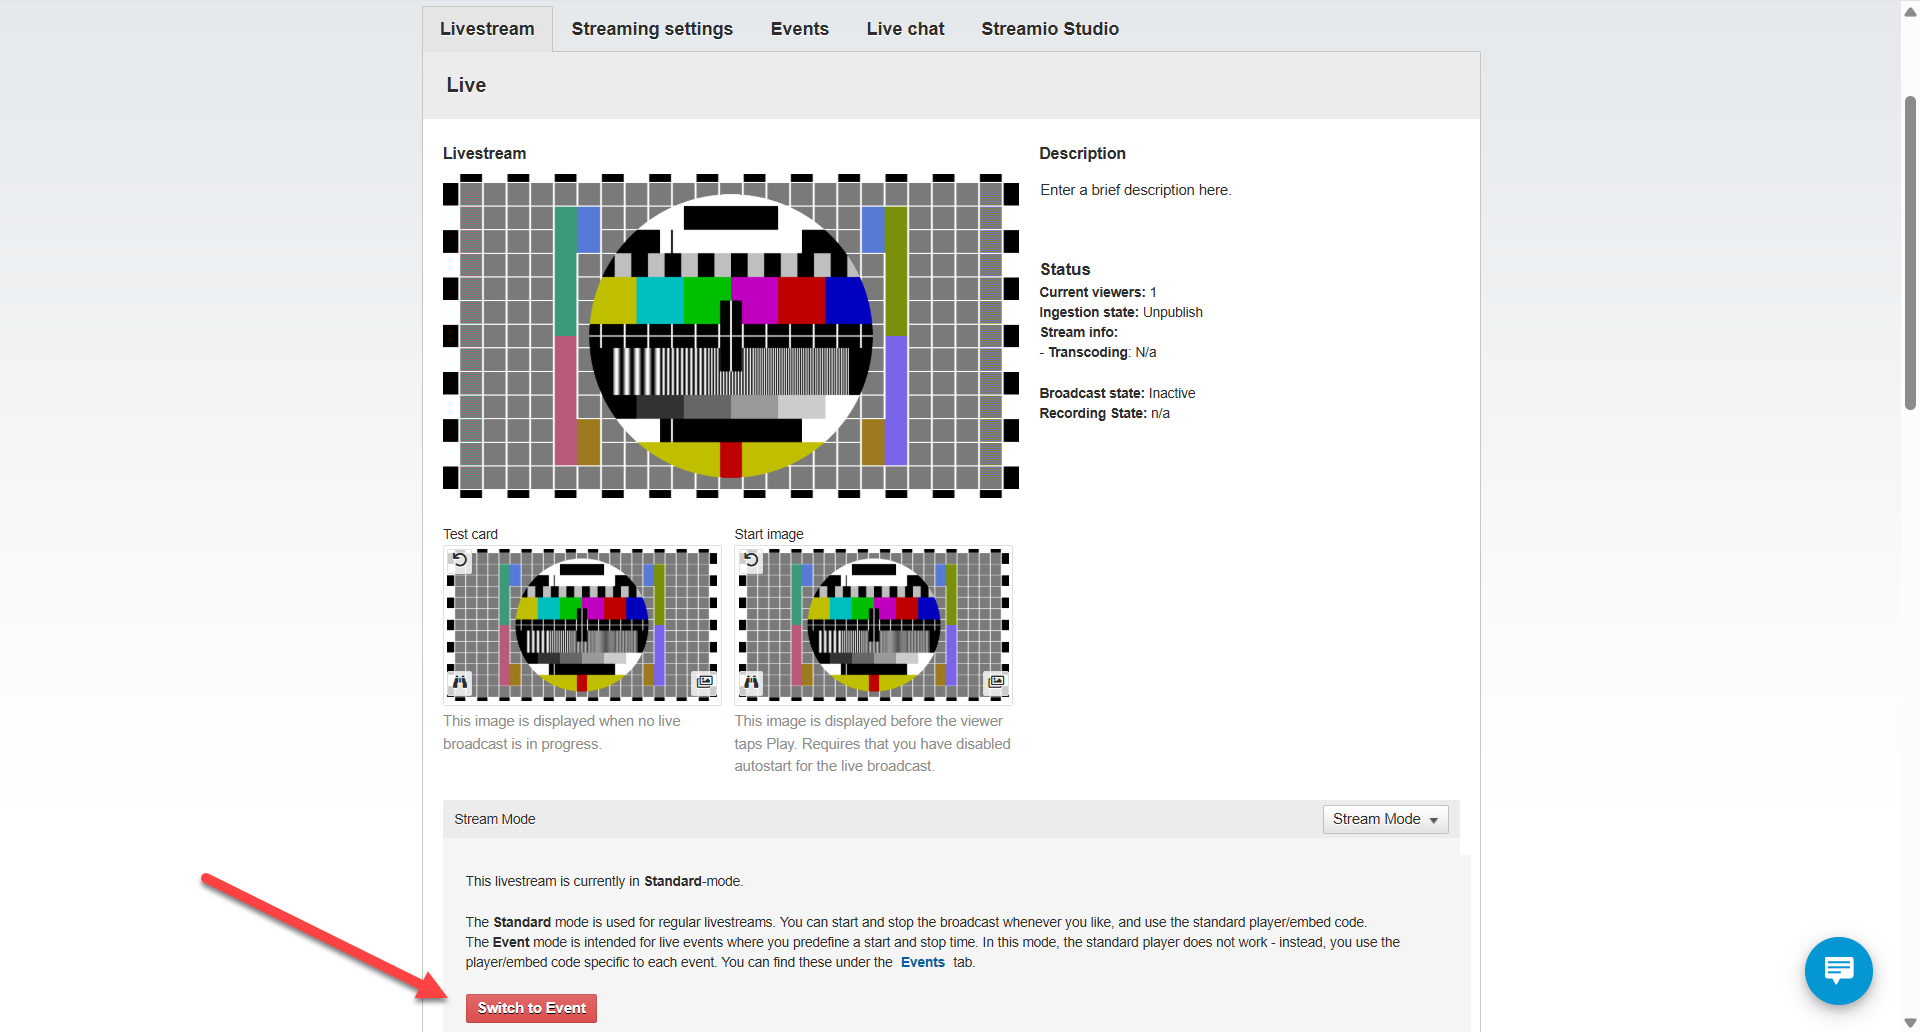Switch to the Streaming settings tab
1920x1032 pixels.
pos(652,29)
